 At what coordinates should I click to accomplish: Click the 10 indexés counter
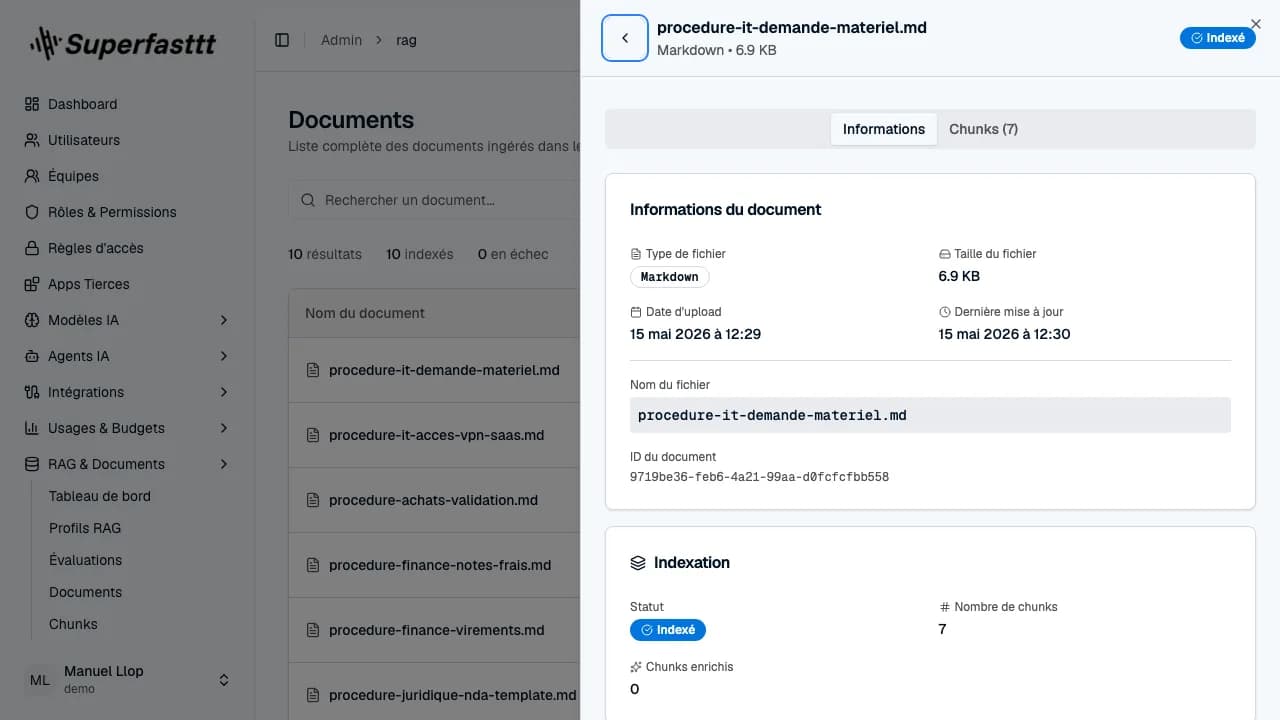420,254
